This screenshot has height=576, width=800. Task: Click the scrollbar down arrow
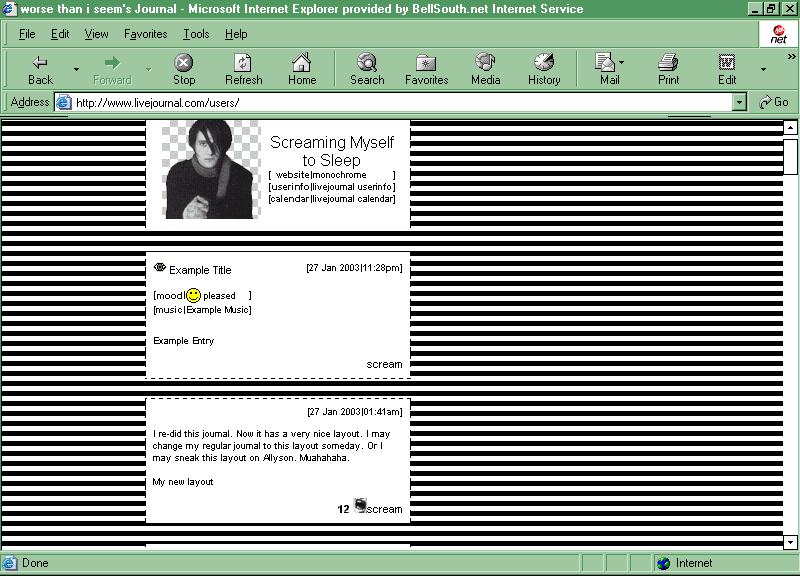point(790,543)
